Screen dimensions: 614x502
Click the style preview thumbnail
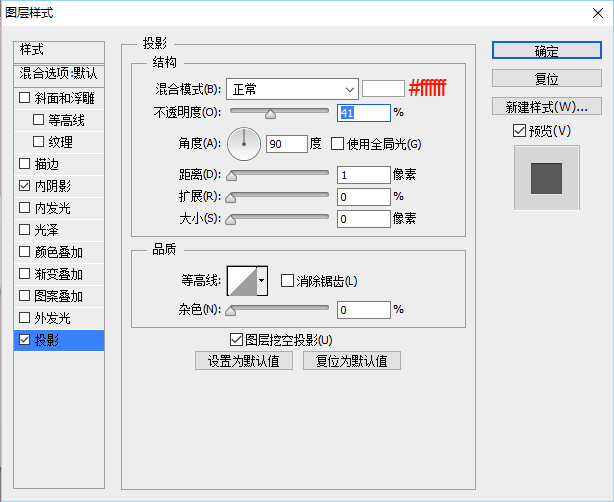546,177
